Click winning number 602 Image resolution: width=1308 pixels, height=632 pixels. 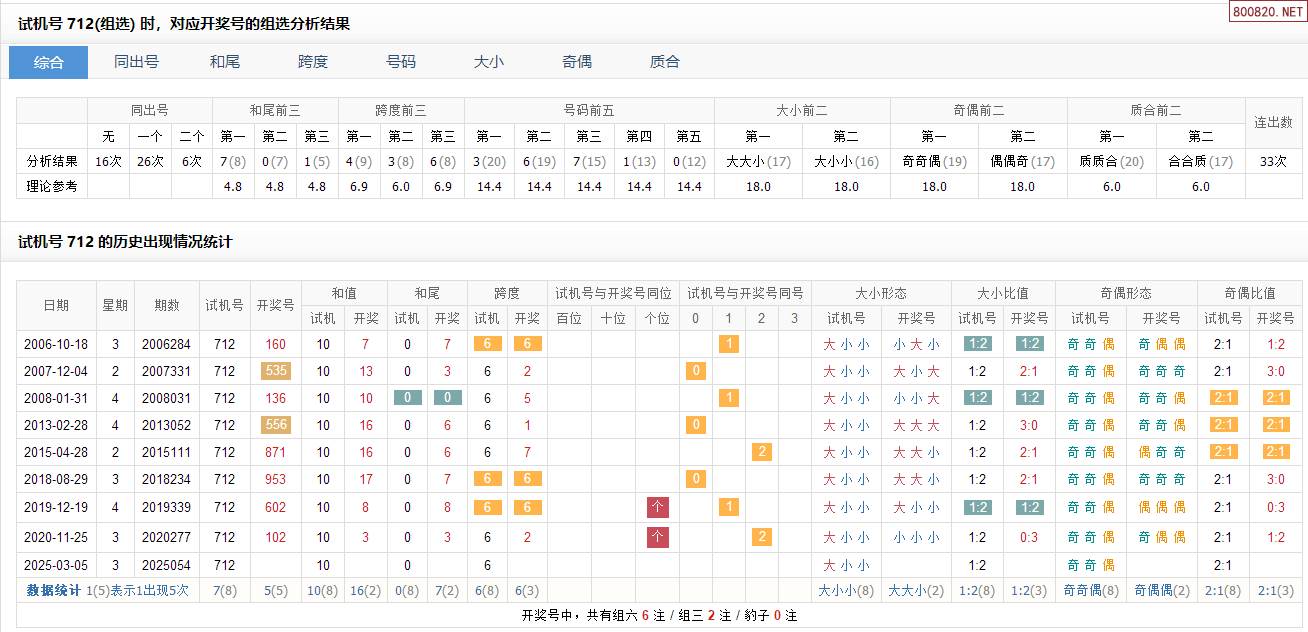[x=276, y=507]
